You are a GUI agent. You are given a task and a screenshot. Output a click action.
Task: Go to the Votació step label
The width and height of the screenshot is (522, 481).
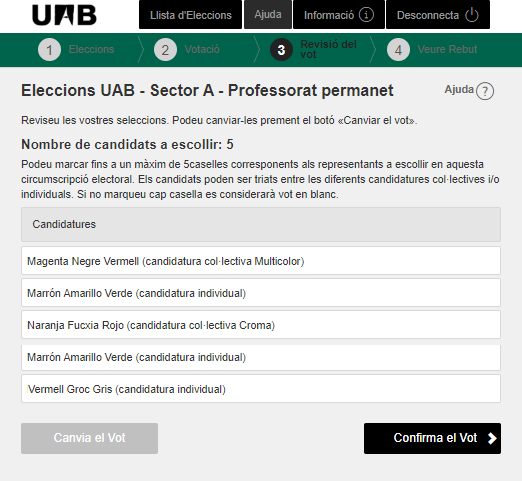point(202,49)
